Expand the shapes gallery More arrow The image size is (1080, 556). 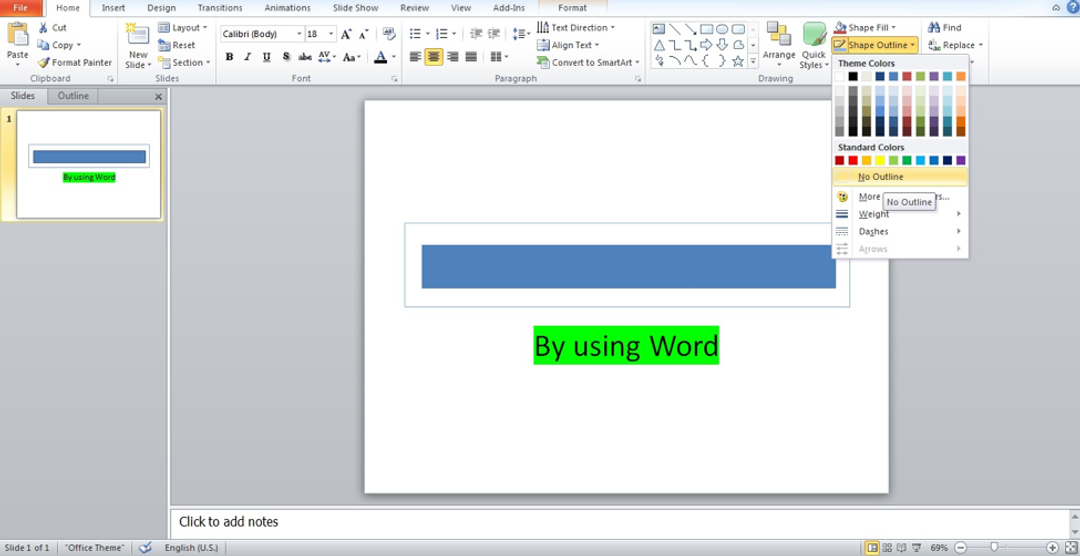coord(754,62)
